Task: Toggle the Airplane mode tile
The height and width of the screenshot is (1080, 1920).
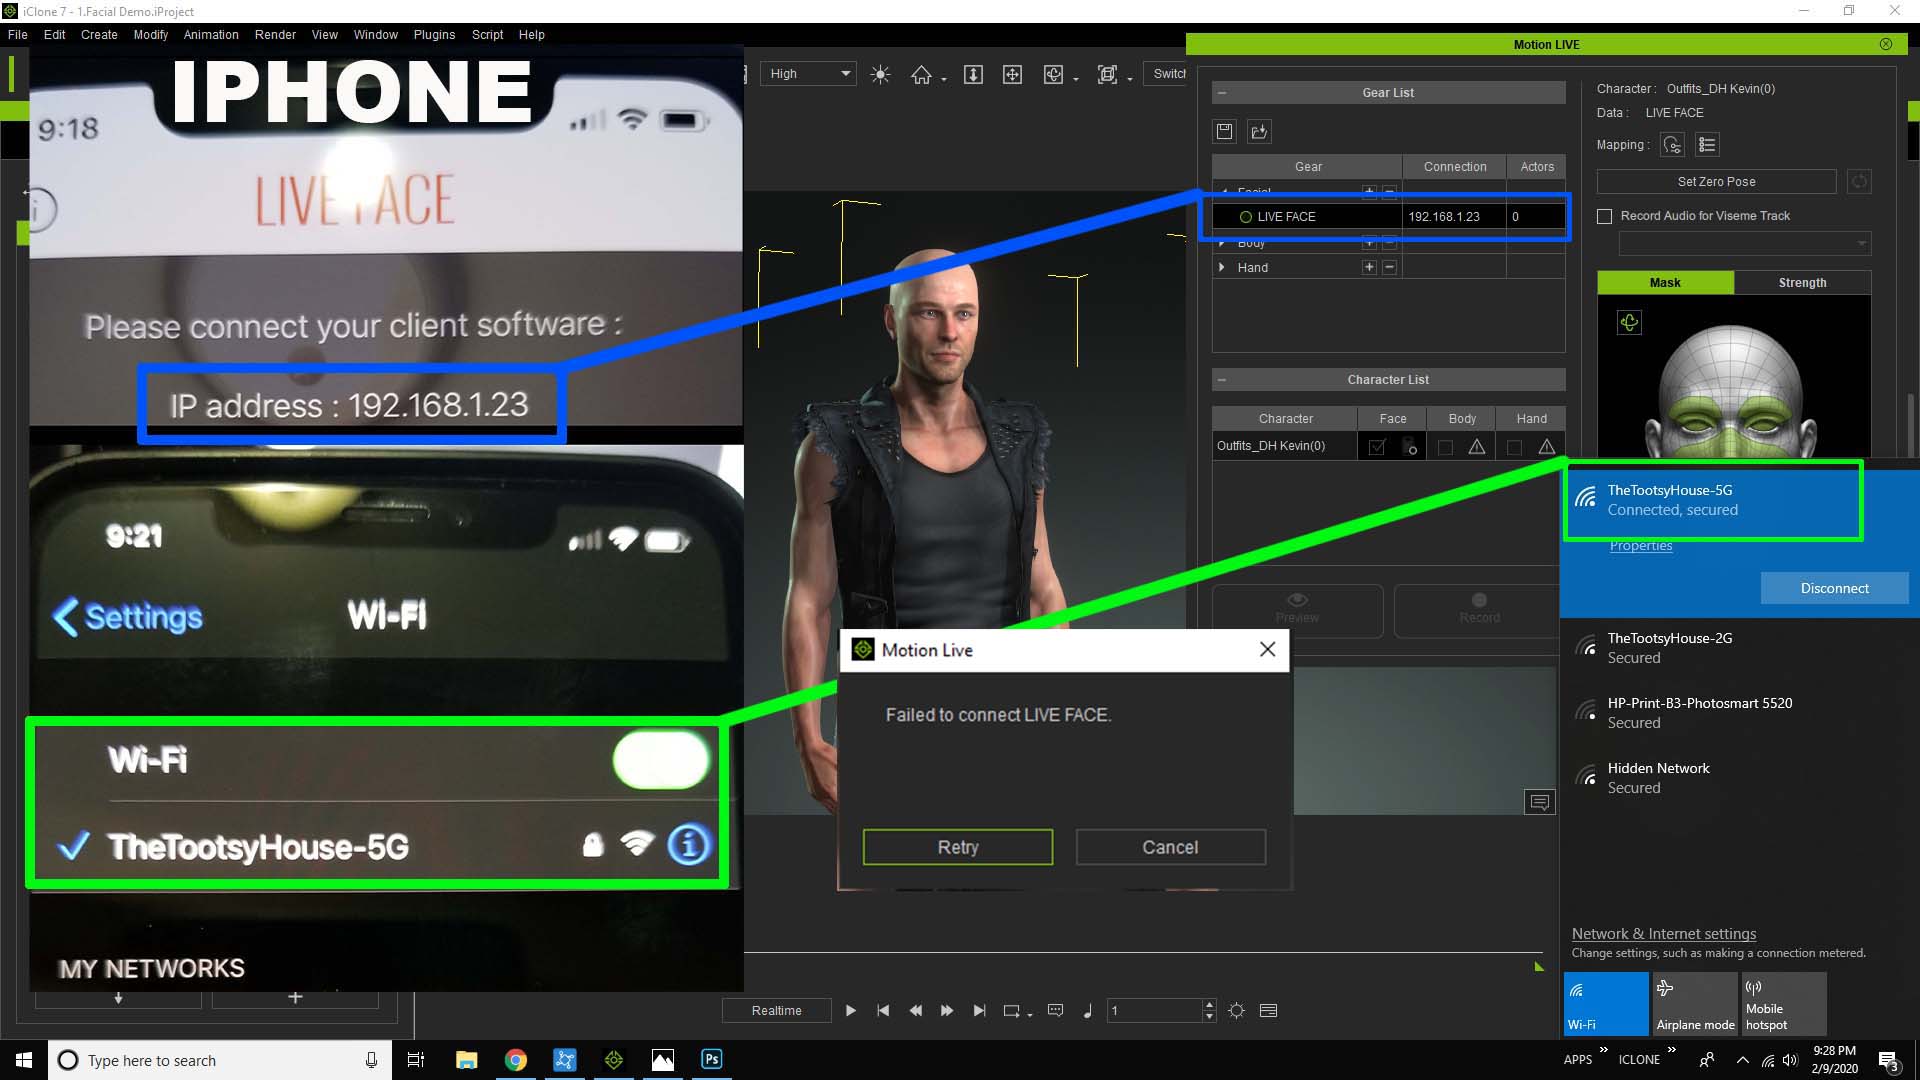Action: (x=1695, y=1003)
